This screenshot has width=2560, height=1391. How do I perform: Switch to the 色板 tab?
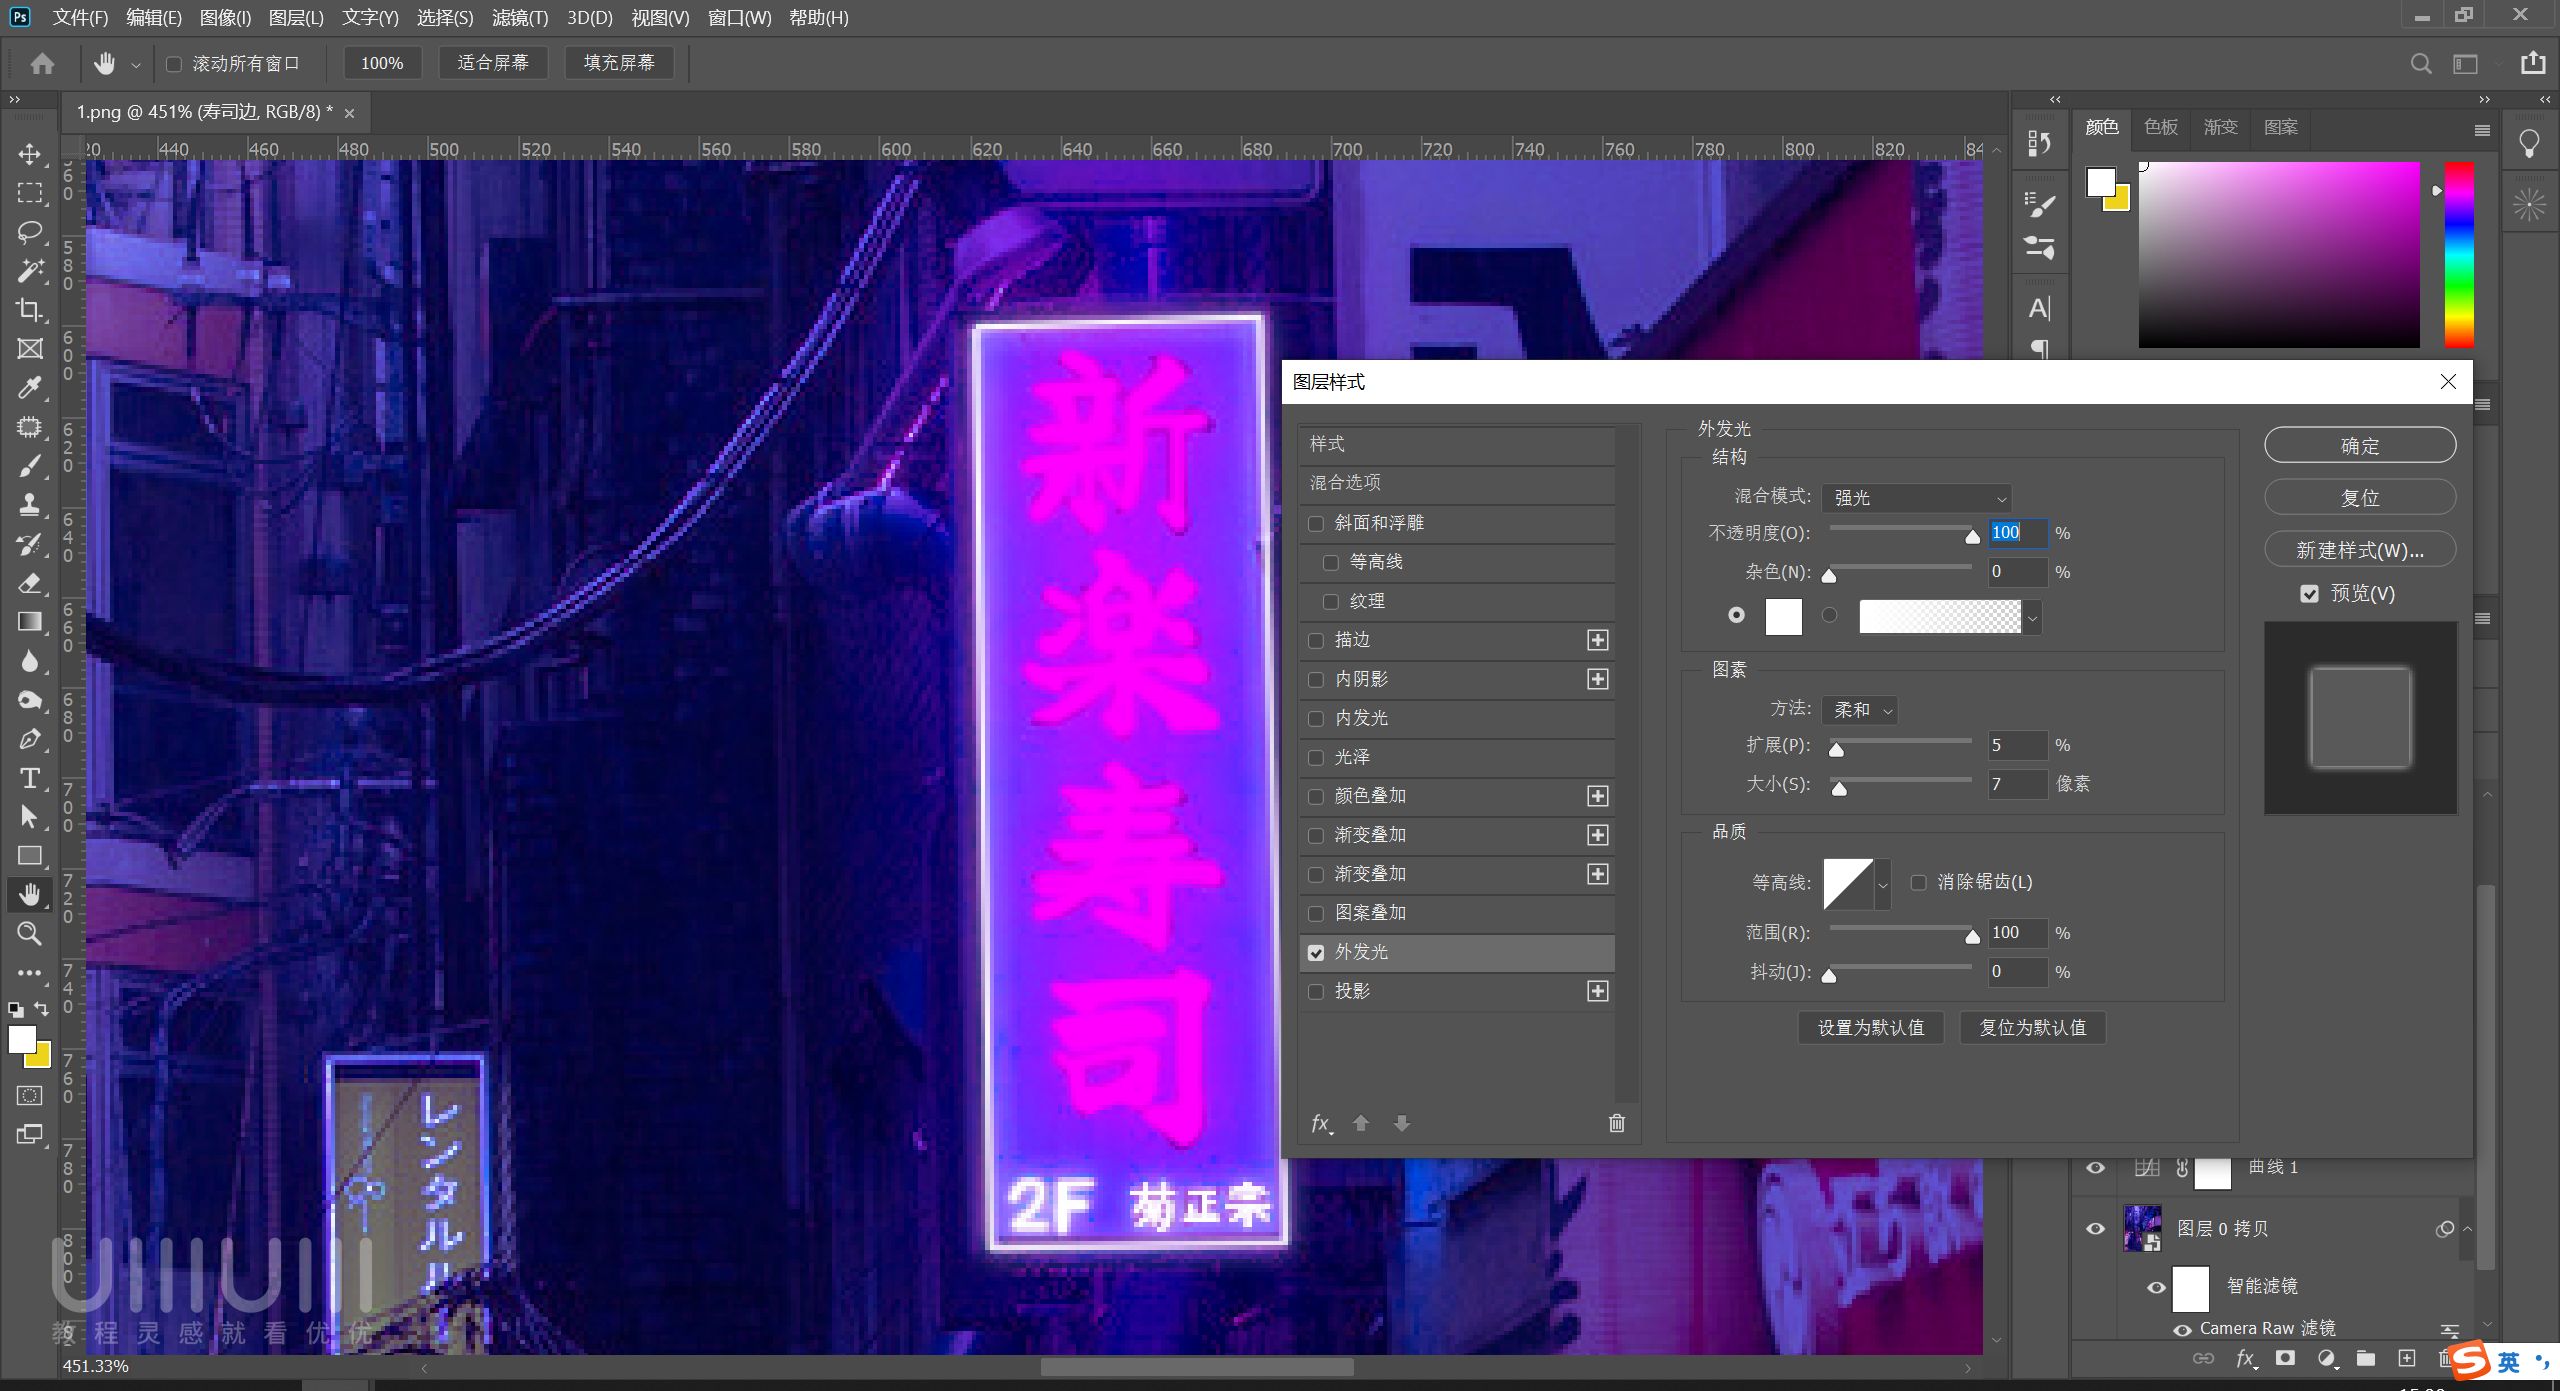[x=2160, y=127]
